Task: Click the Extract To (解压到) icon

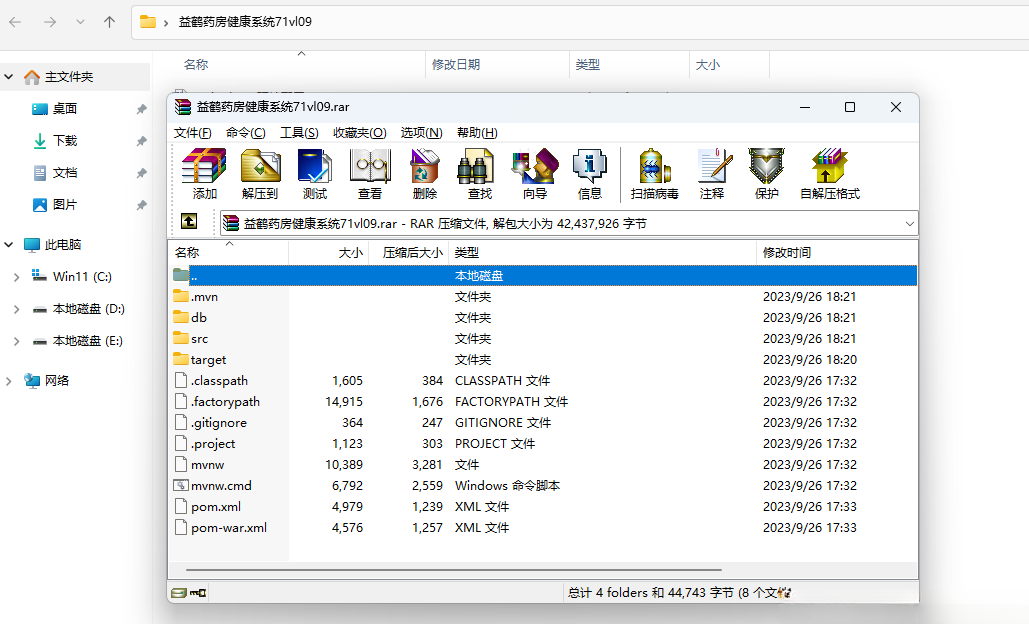Action: click(260, 173)
